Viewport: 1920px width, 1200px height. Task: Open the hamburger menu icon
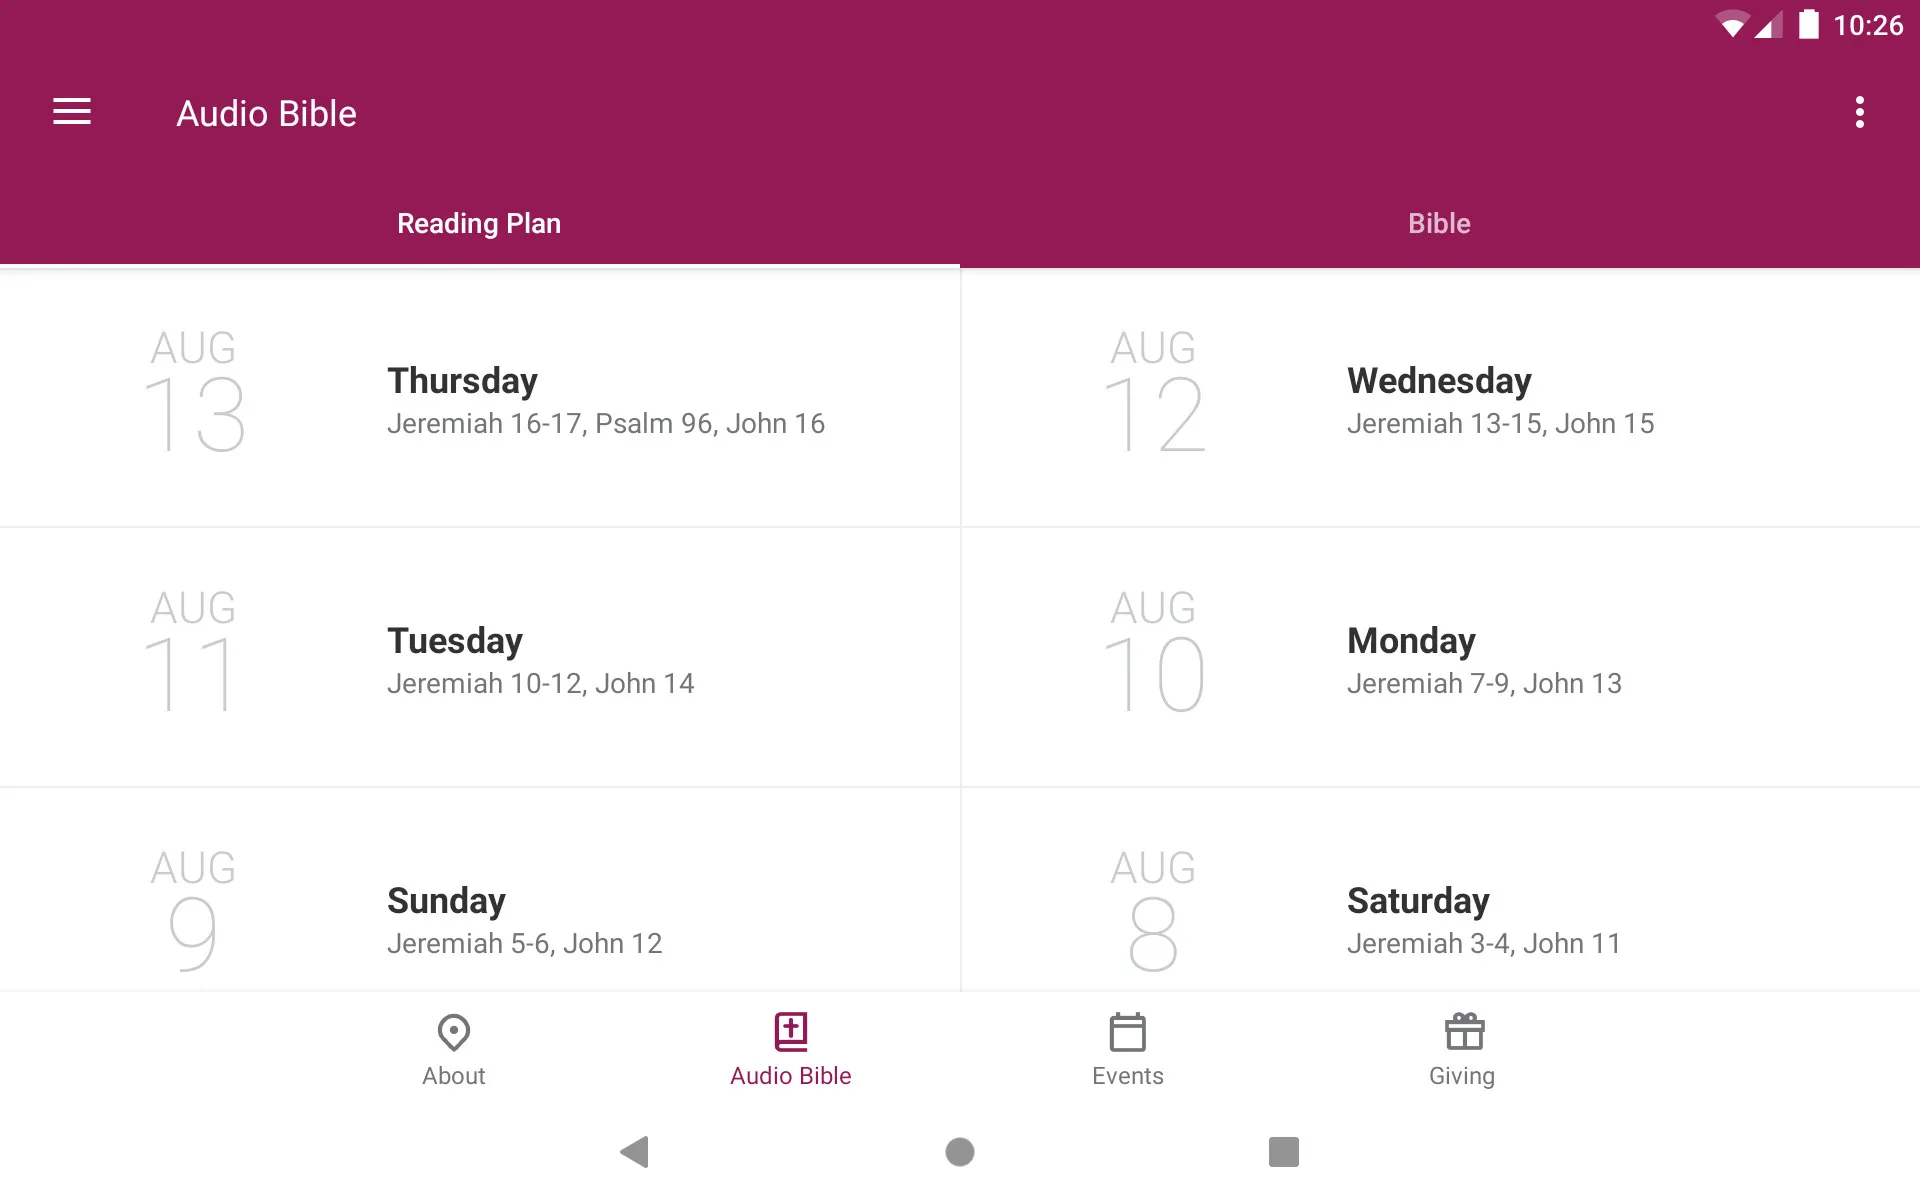[72, 113]
